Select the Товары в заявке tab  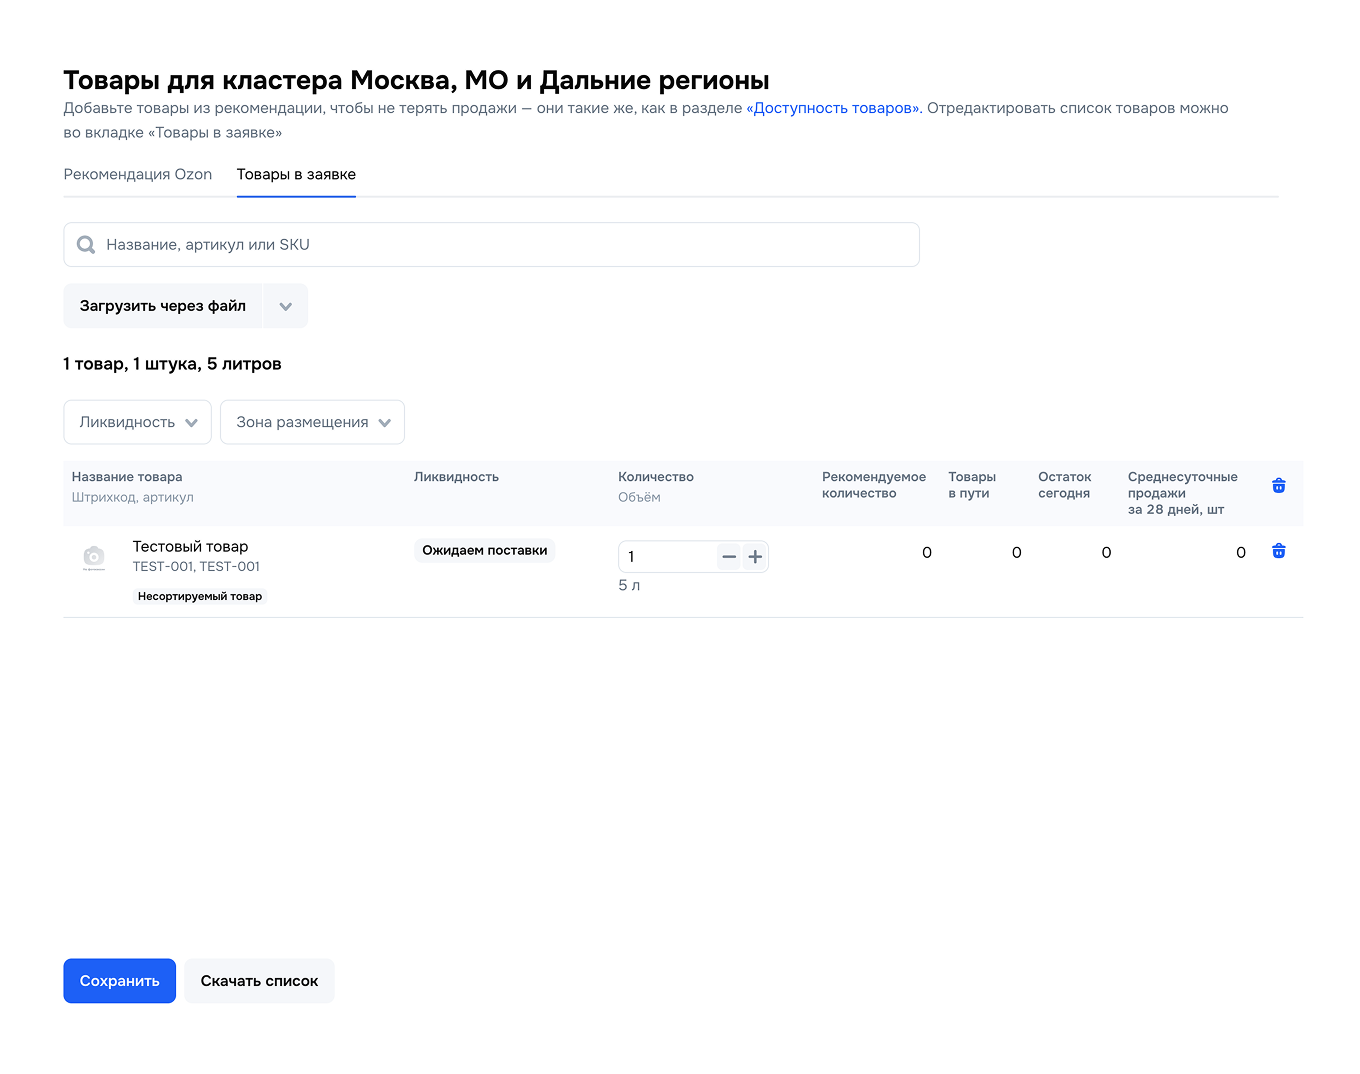[296, 174]
